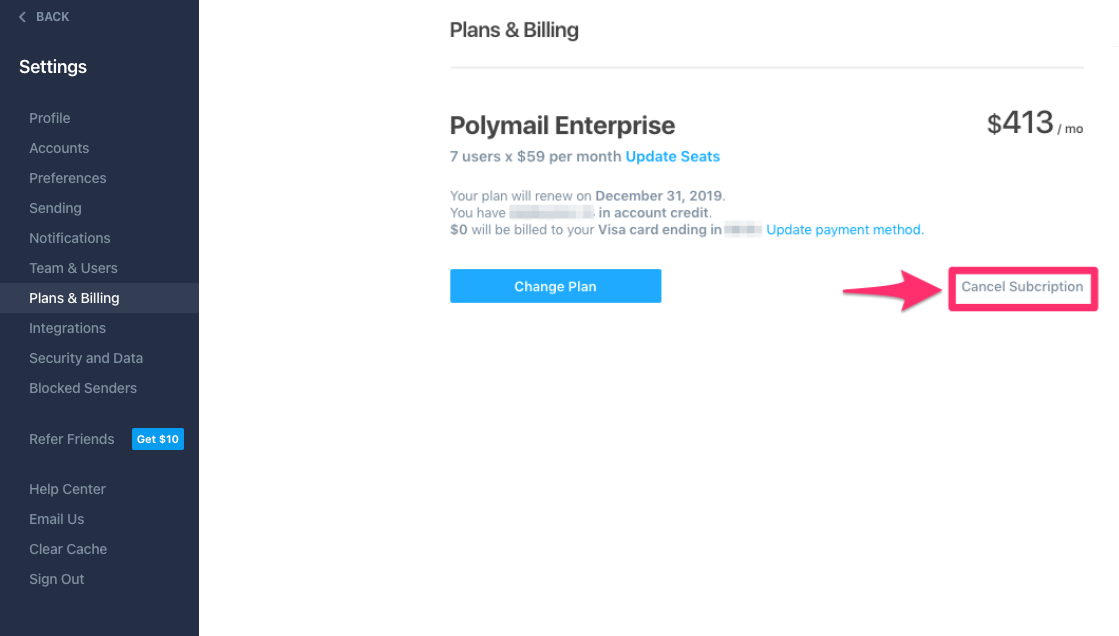Click the Back chevron arrow icon
The image size is (1119, 636).
(22, 17)
